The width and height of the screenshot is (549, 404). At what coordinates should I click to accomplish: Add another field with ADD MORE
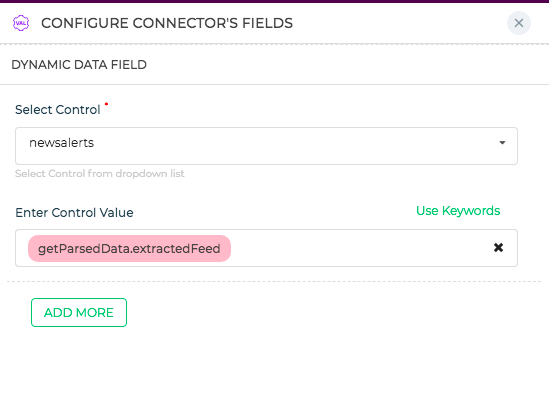[x=79, y=312]
